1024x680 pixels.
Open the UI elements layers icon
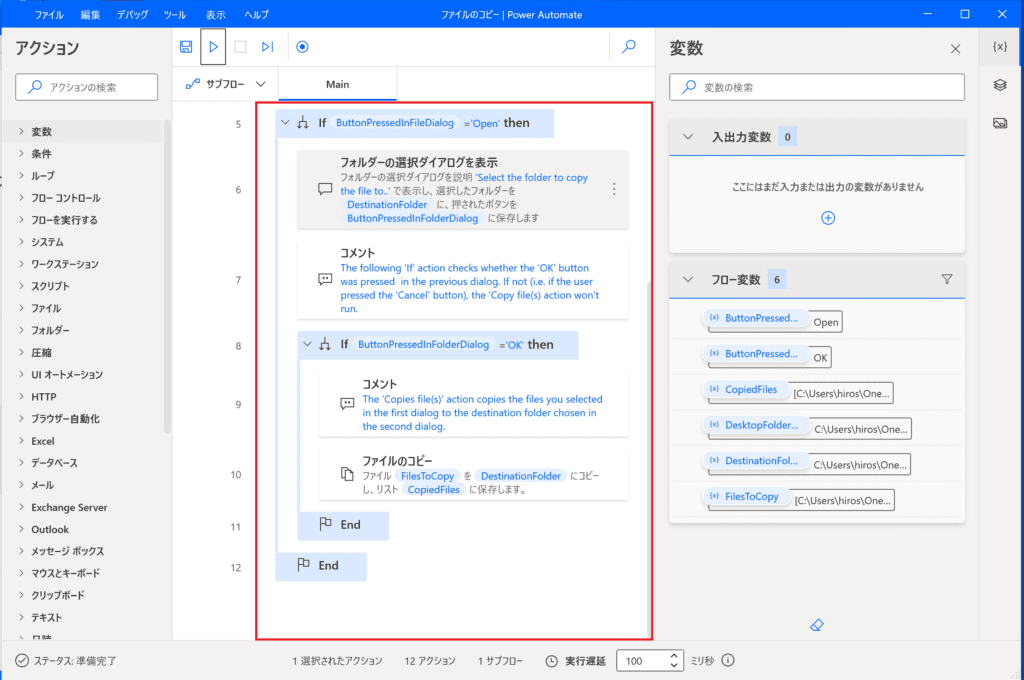click(999, 85)
